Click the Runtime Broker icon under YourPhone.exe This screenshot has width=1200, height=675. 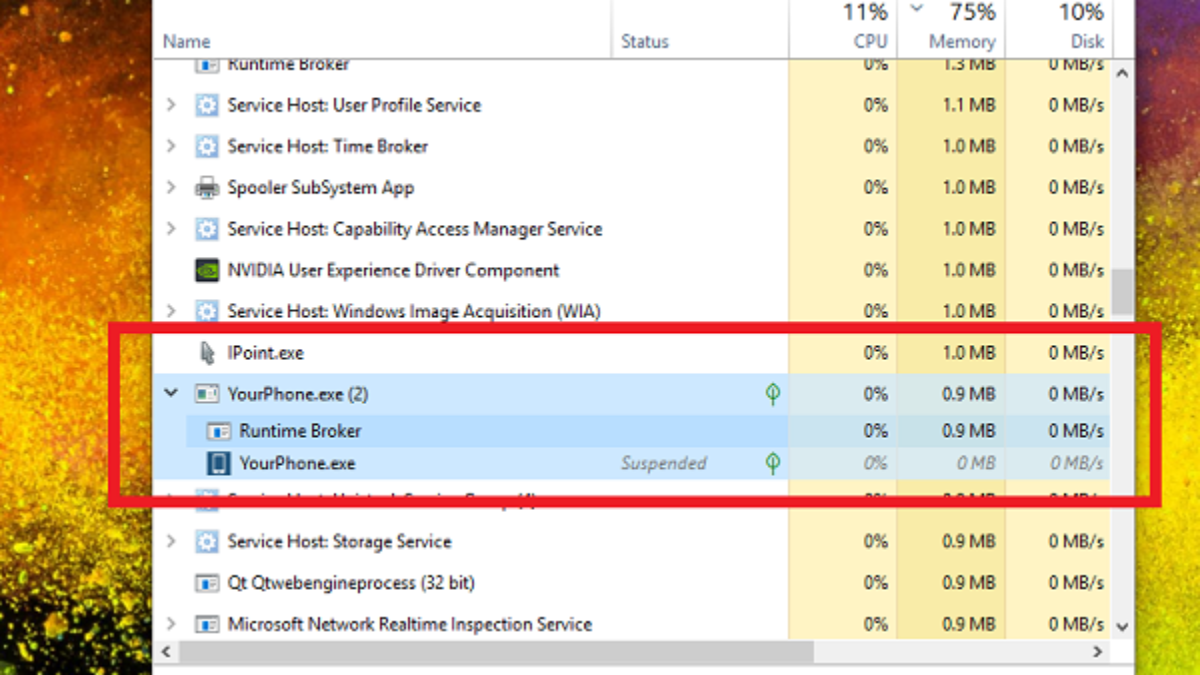218,431
